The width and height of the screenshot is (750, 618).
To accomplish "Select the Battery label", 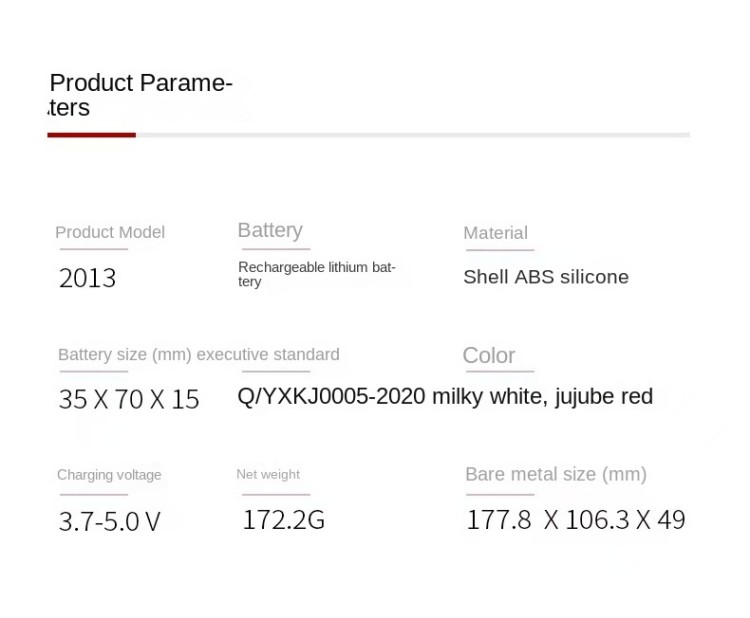I will pyautogui.click(x=270, y=230).
